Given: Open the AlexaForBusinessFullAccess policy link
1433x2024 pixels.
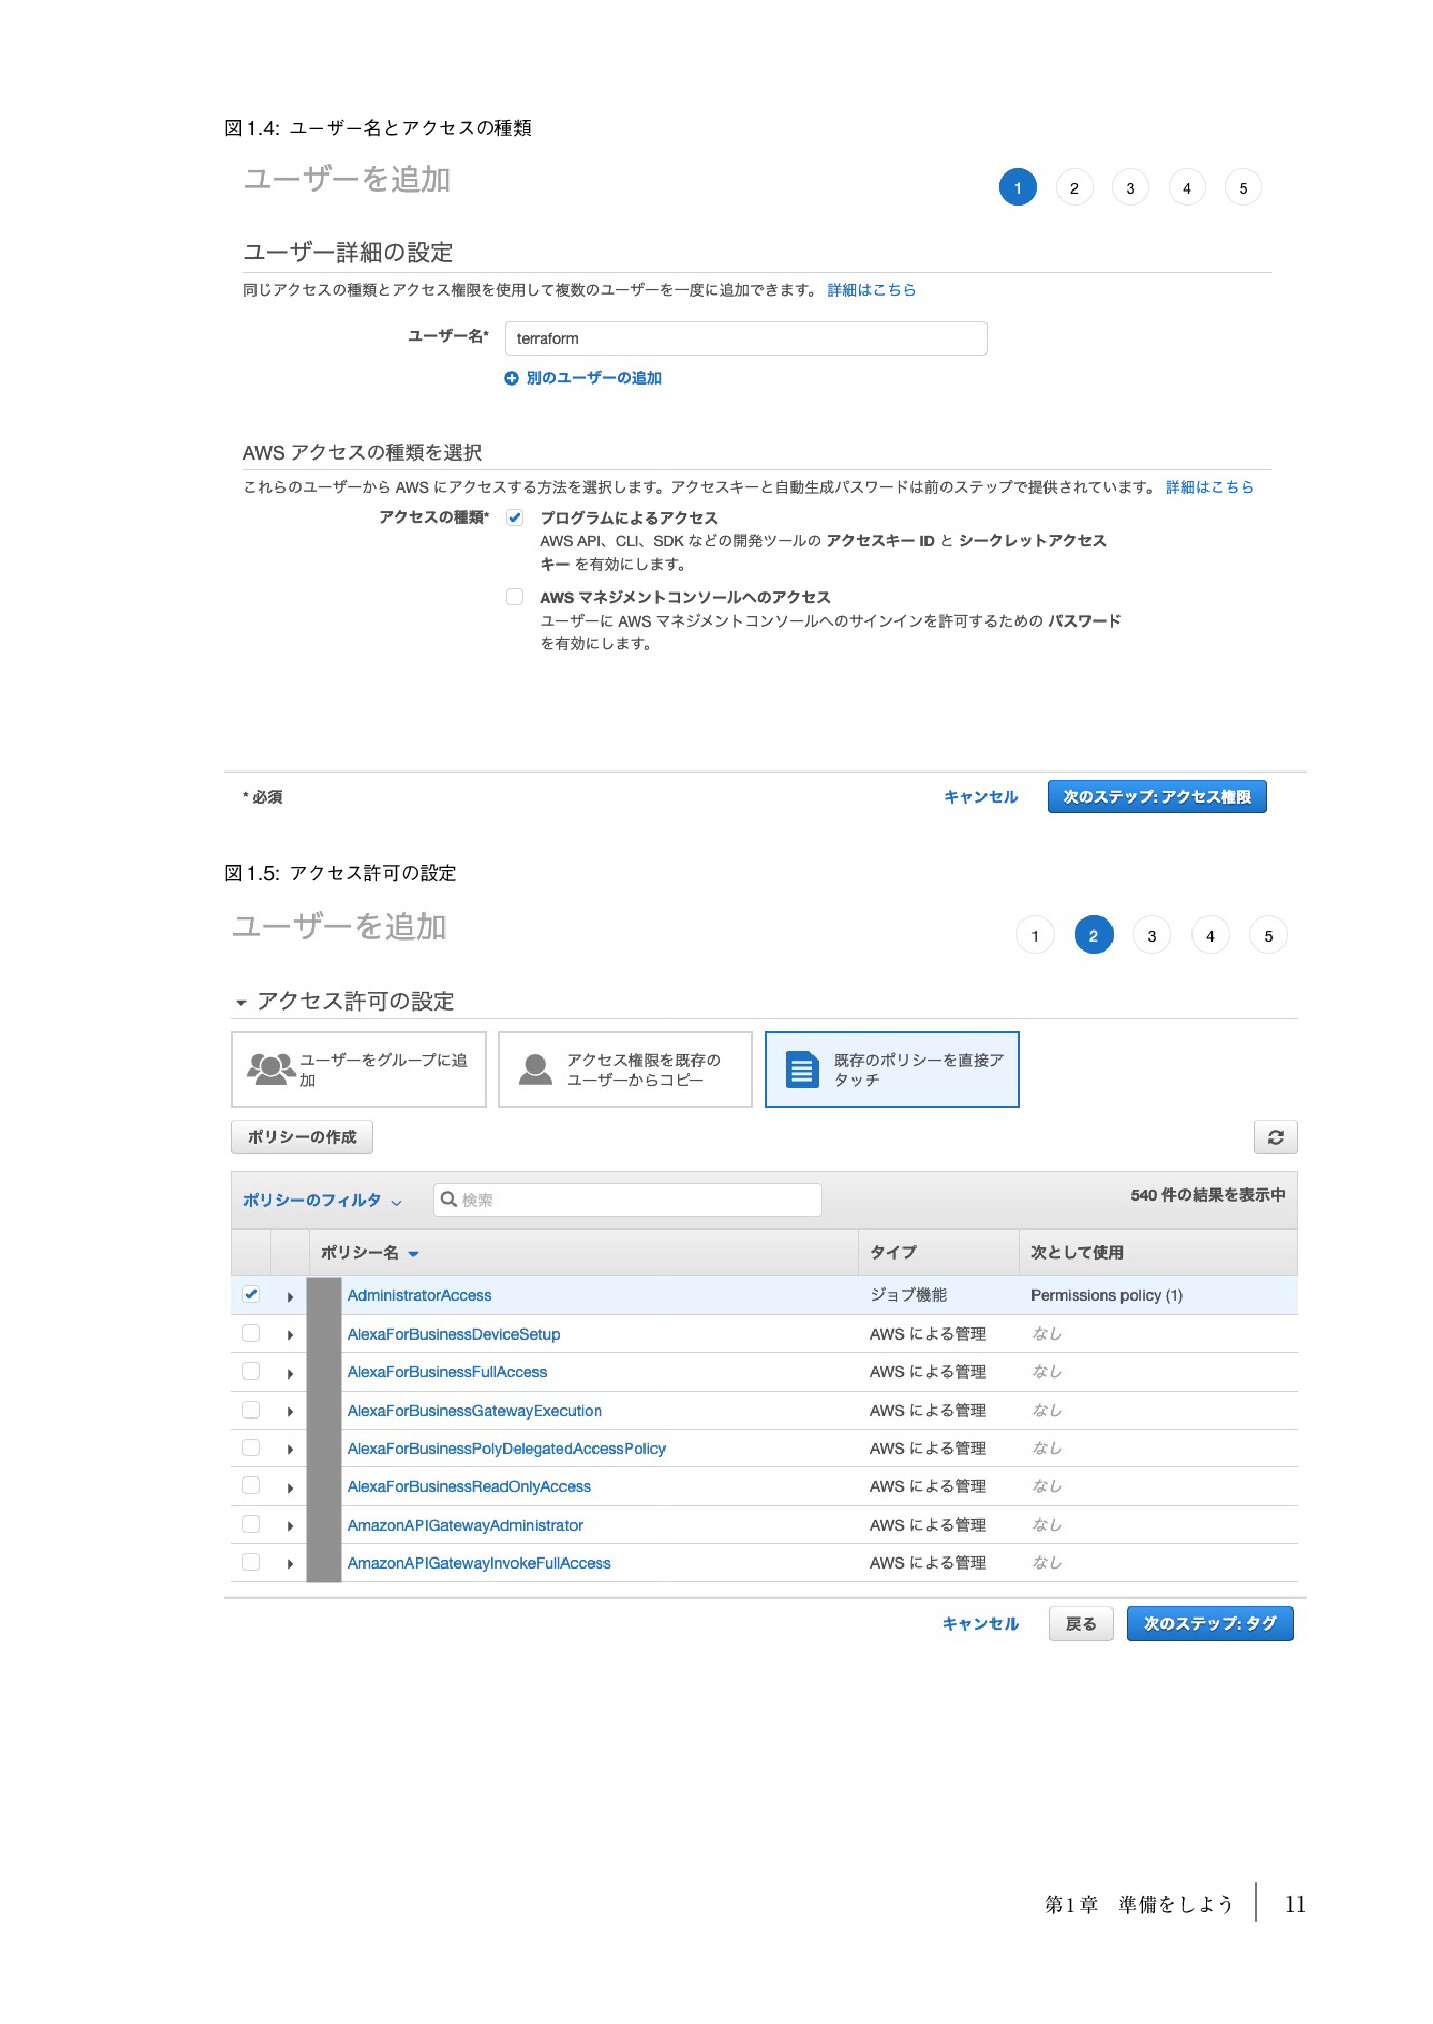Looking at the screenshot, I should pos(447,1372).
